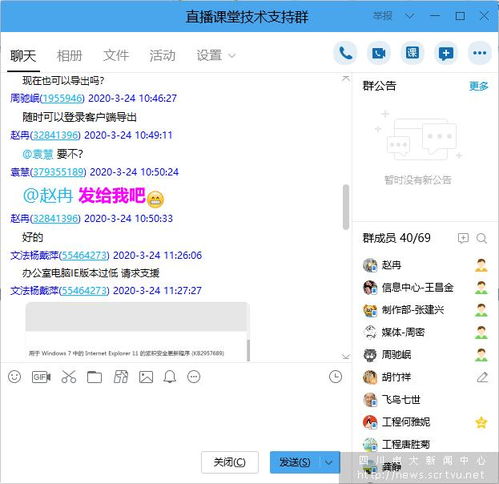Click the grinning emoji in 袁慧's message
Screen dimensions: 499x484
tap(156, 199)
